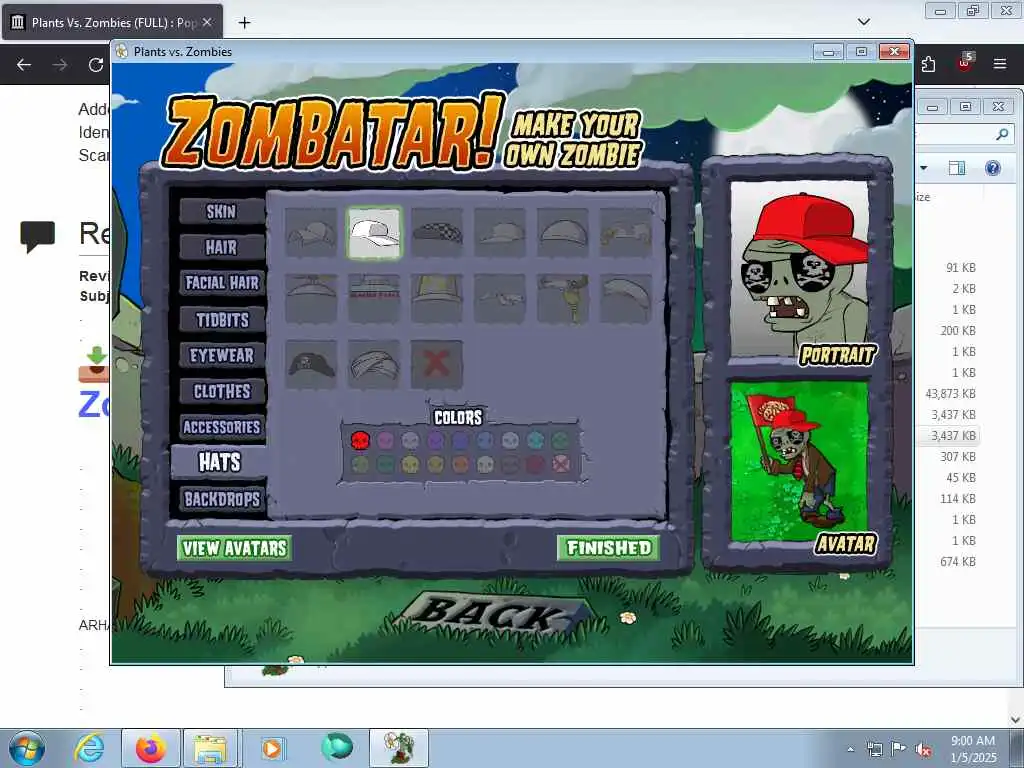Open the TIDBITS category
Screen dimensions: 1024x768
[221, 319]
